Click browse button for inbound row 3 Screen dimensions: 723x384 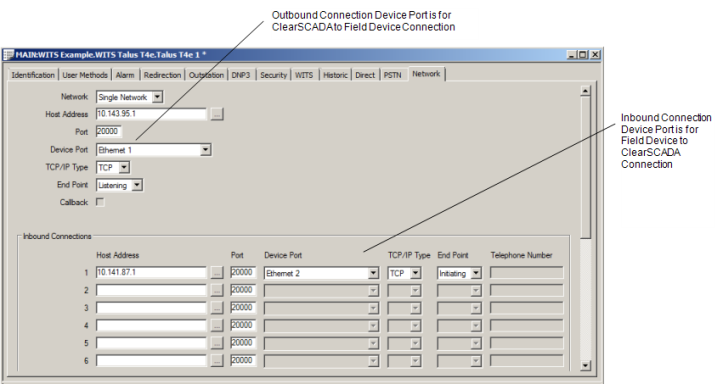click(x=217, y=308)
